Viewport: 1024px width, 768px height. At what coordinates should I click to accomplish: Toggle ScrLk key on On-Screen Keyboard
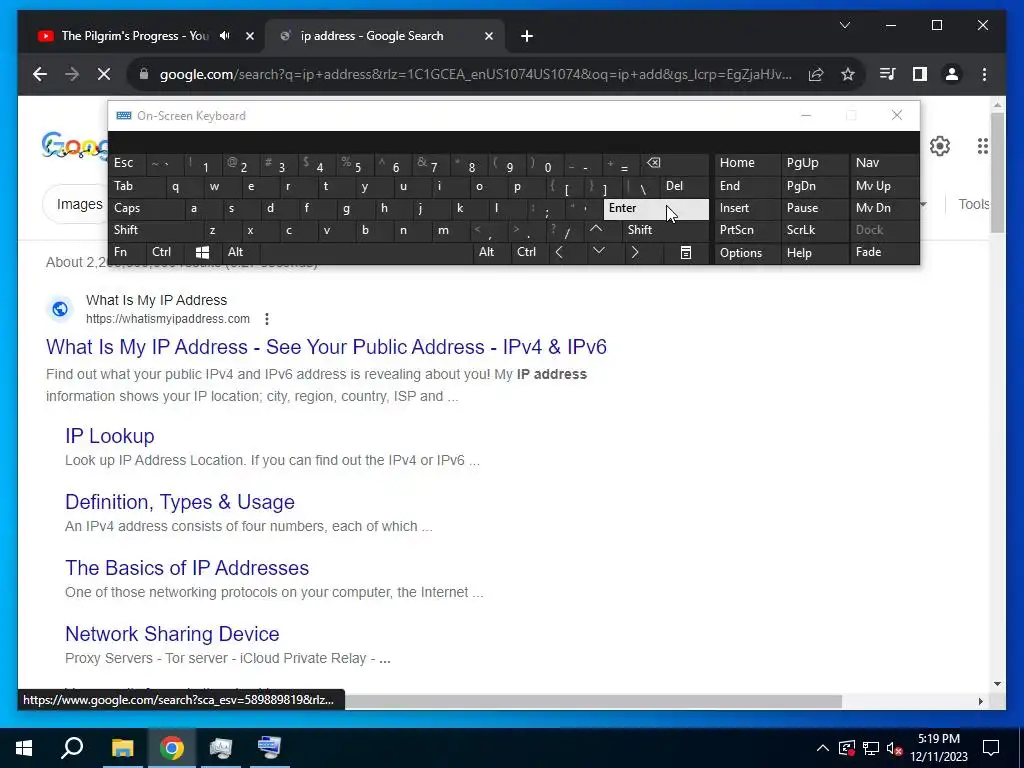(x=814, y=230)
